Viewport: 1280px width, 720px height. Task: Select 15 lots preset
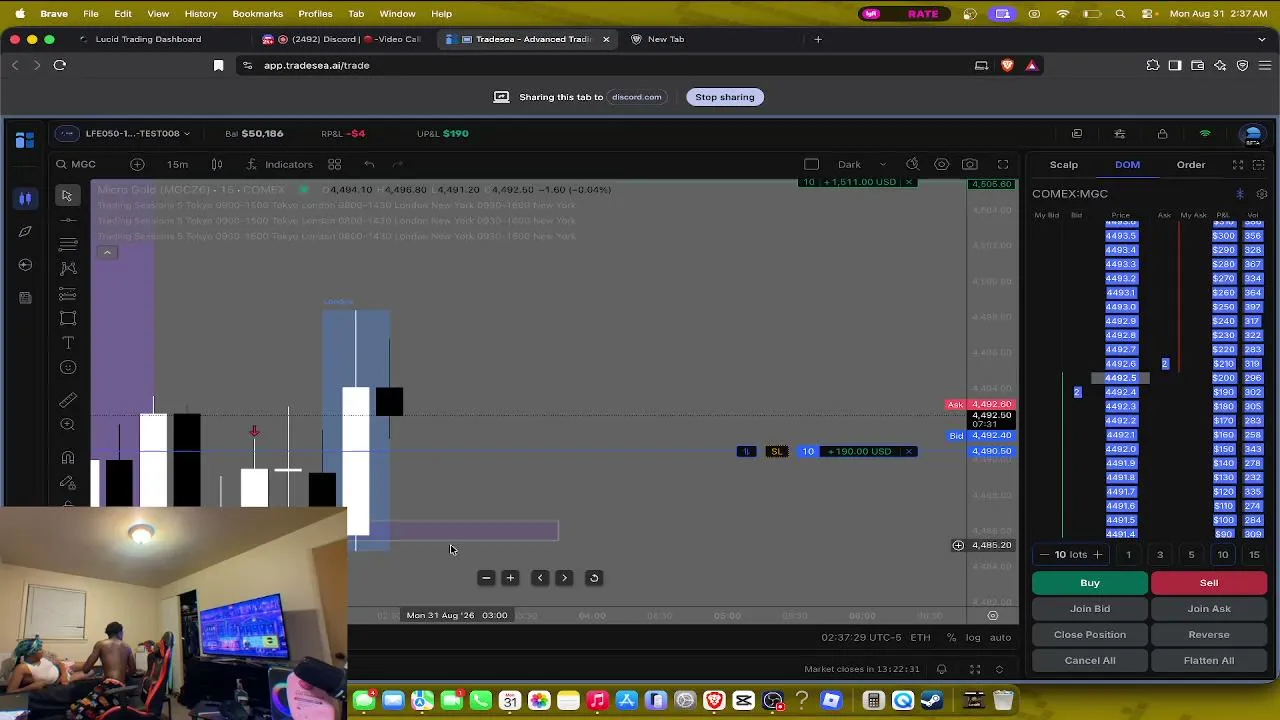tap(1254, 554)
